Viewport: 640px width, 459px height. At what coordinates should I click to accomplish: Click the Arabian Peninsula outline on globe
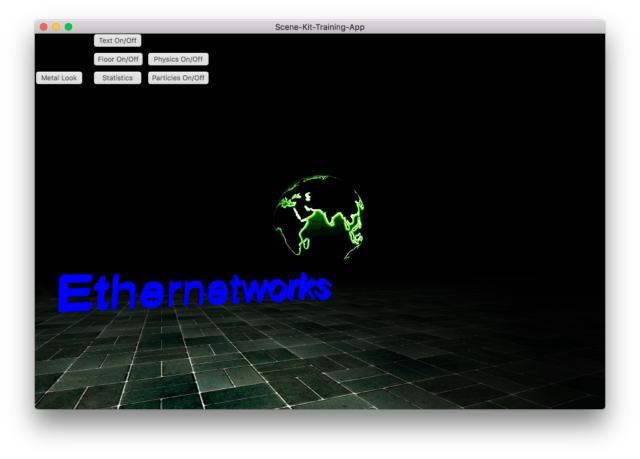(x=310, y=217)
